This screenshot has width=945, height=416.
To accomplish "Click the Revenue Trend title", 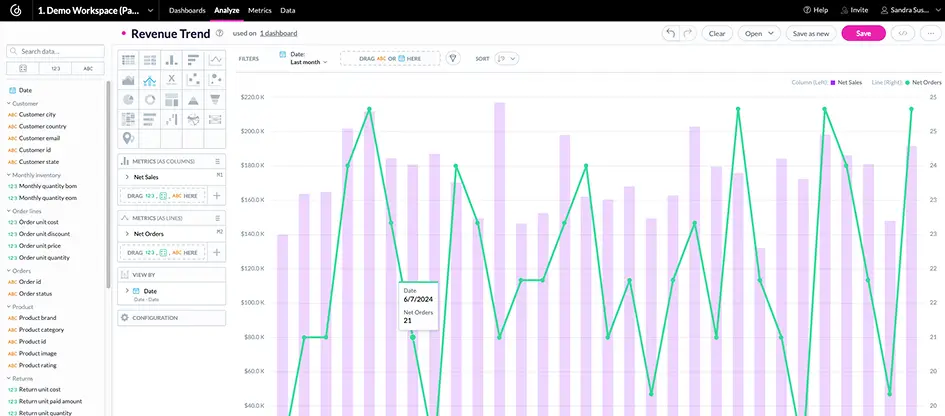I will click(x=170, y=34).
